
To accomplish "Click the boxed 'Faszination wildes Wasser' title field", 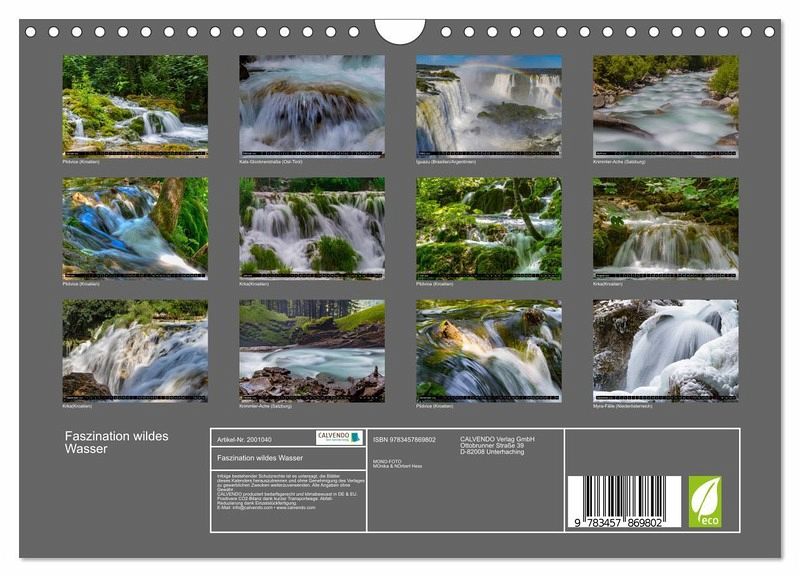I will click(260, 457).
